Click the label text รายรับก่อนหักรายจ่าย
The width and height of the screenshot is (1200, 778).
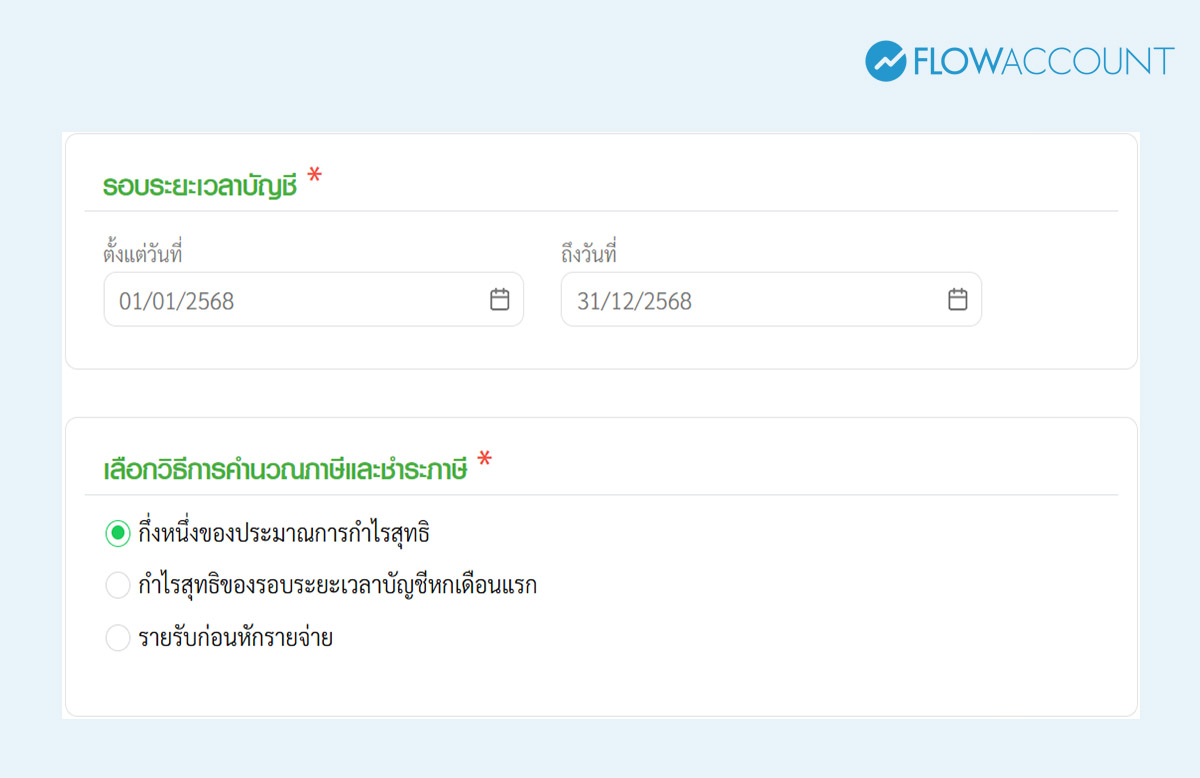[x=235, y=638]
